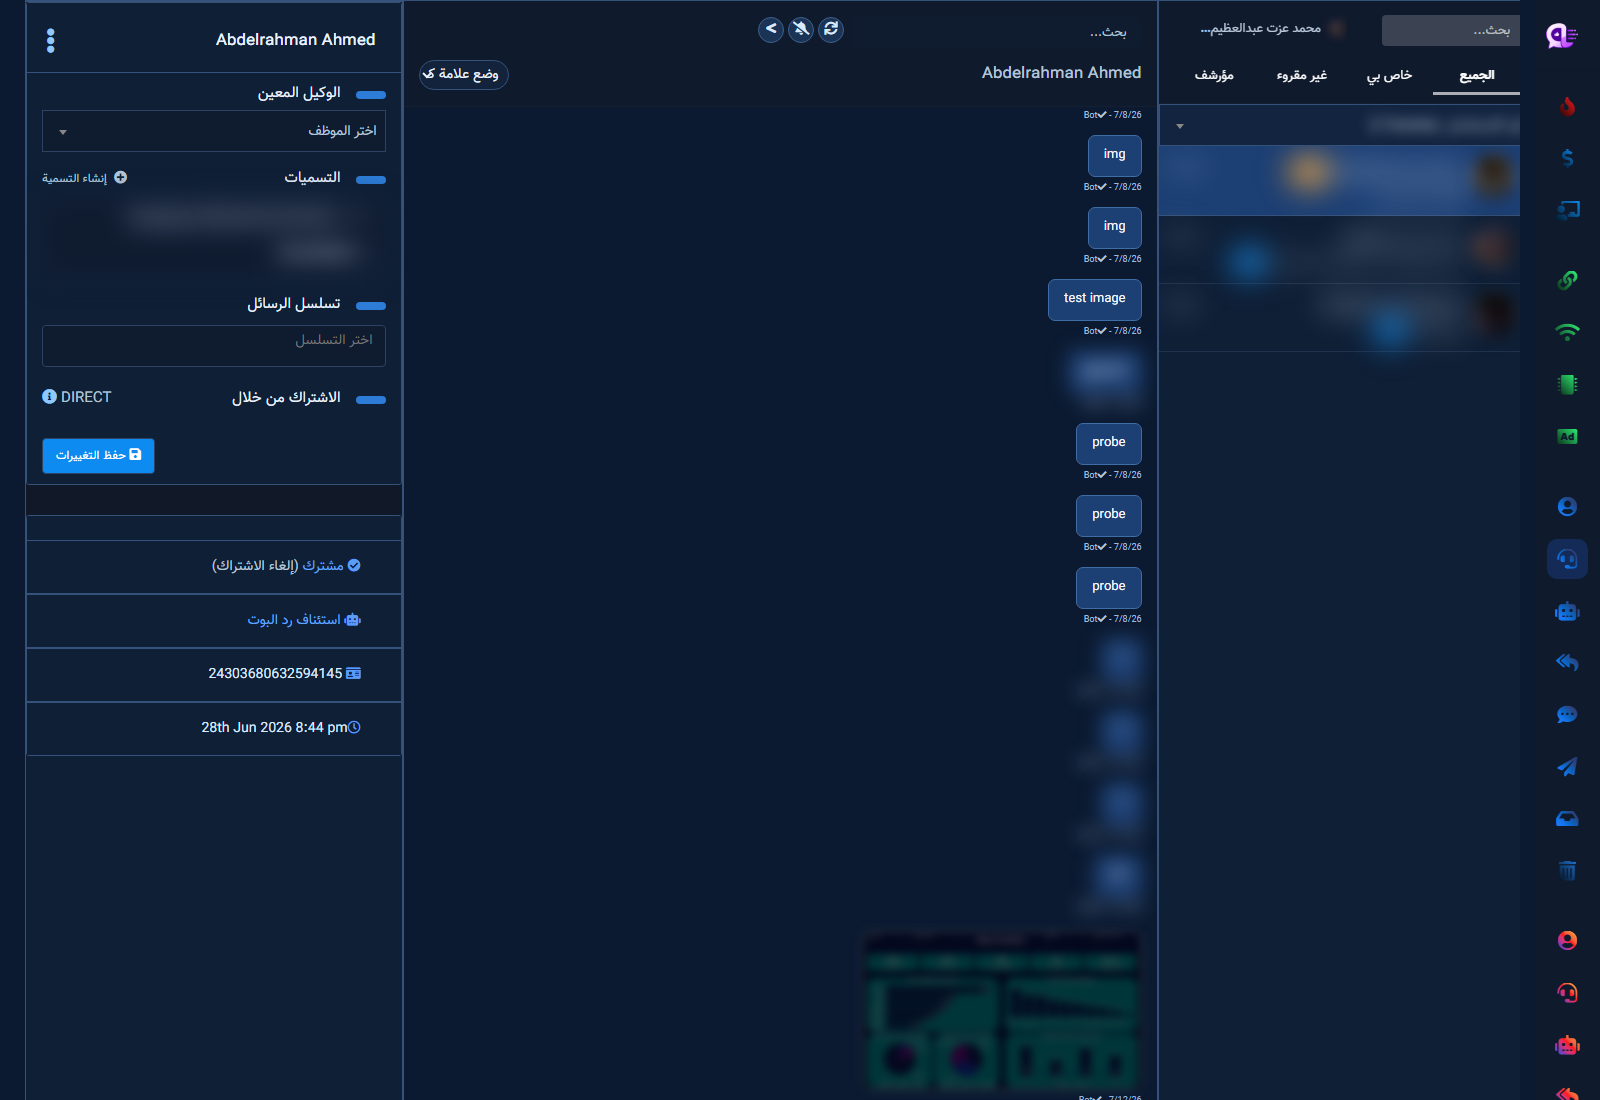
Task: Click 'Abdelrahman Ahmed' name in chat header
Action: tap(1061, 73)
